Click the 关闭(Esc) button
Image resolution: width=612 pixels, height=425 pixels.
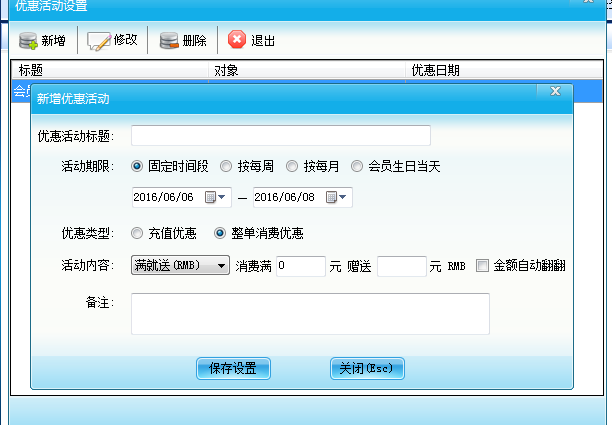click(367, 368)
